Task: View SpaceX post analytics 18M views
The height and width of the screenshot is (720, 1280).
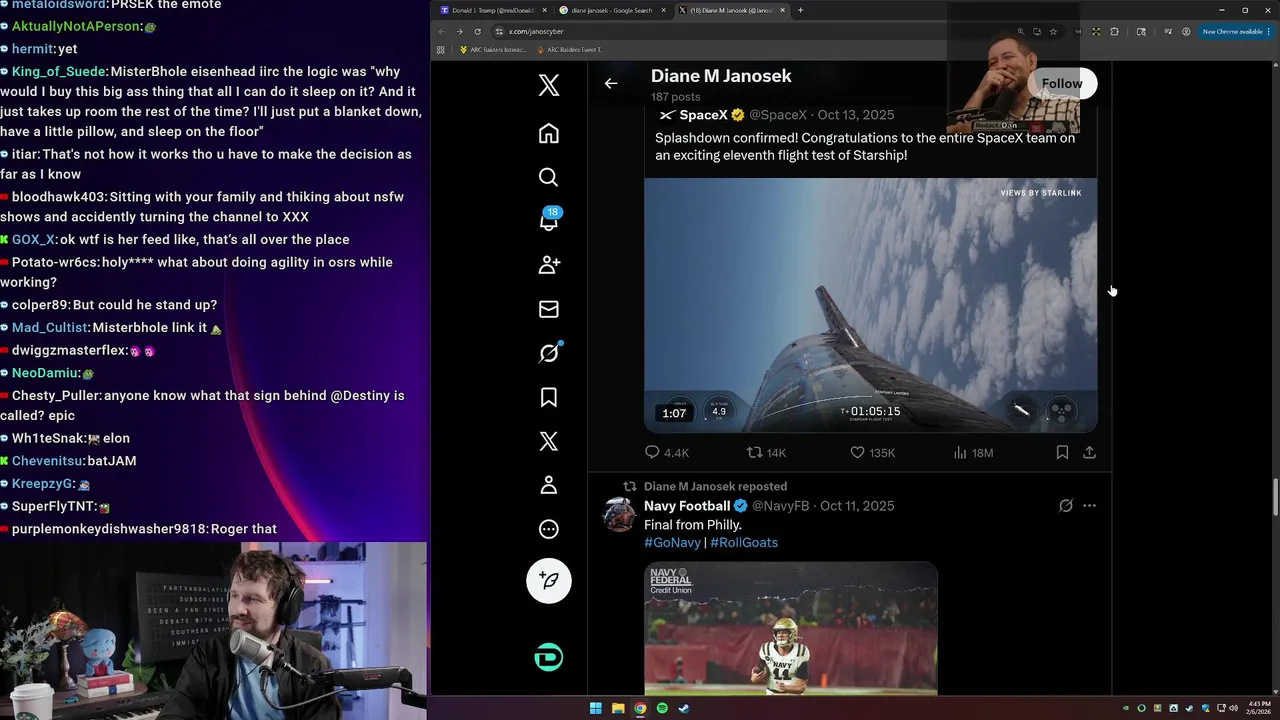Action: [x=973, y=453]
